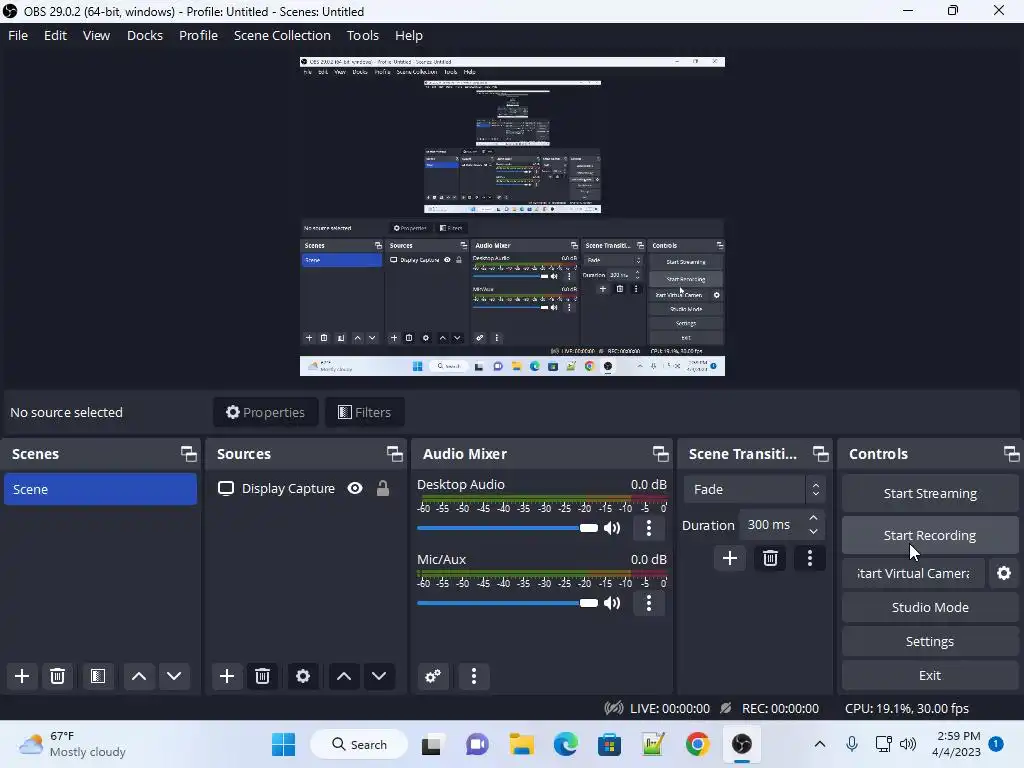Screen dimensions: 1024x768
Task: Delete the selected source with trash icon
Action: [263, 676]
